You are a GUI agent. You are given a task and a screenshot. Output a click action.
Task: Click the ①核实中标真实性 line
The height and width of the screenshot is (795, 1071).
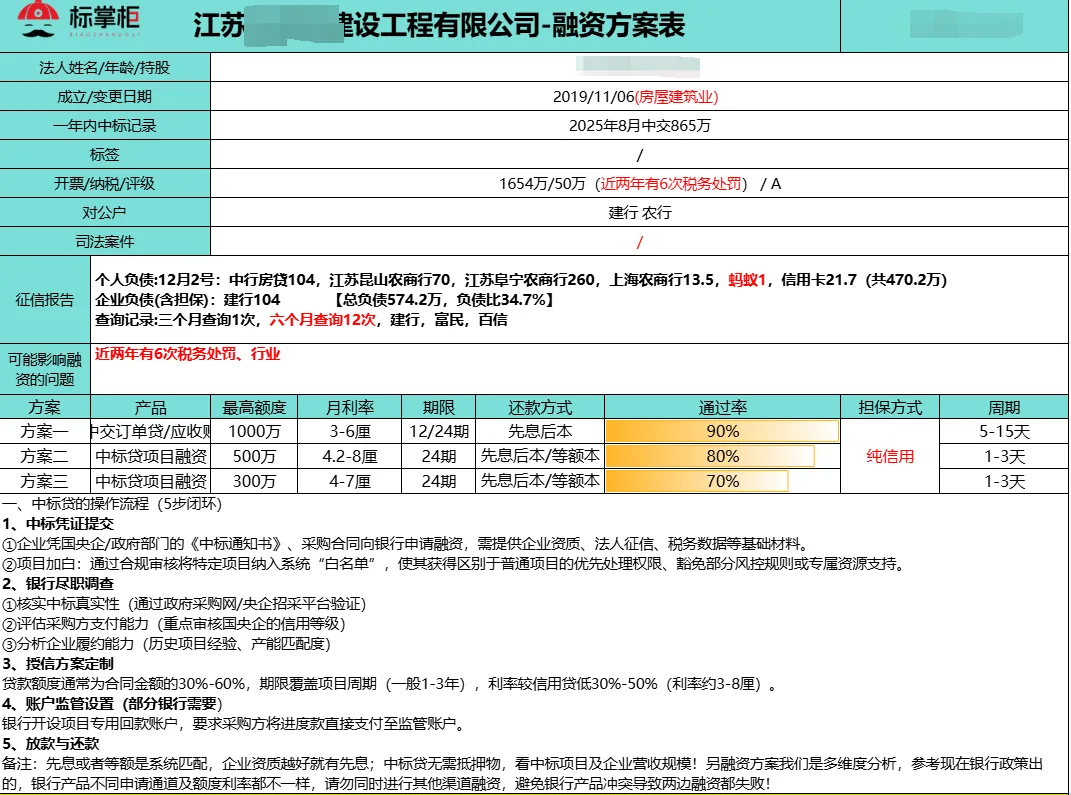[184, 604]
